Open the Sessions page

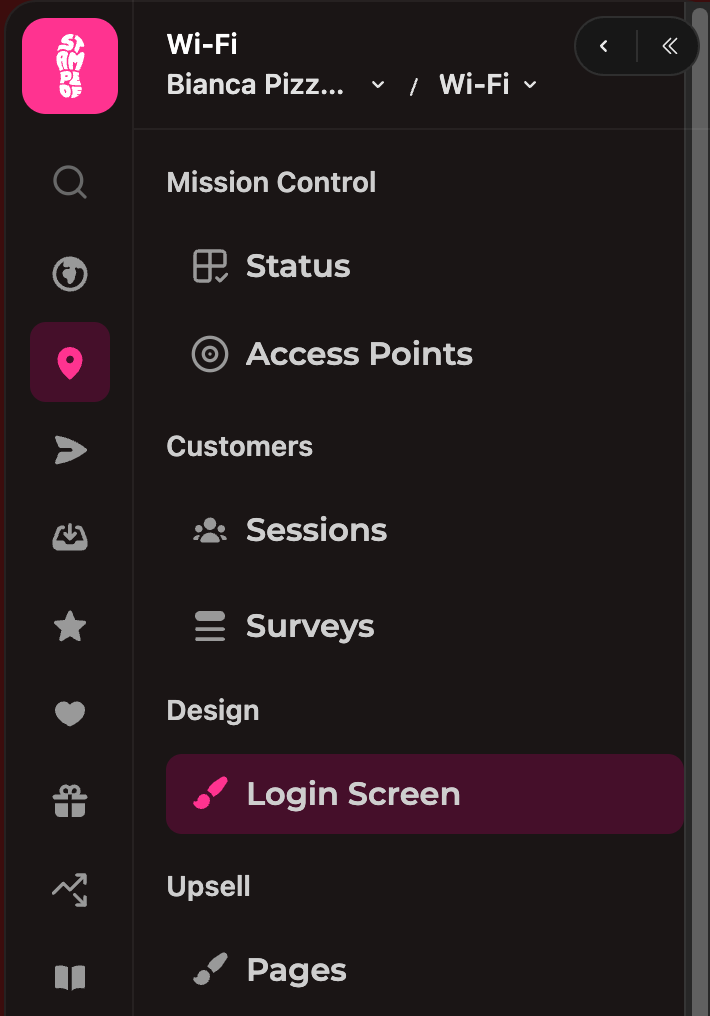click(x=316, y=530)
